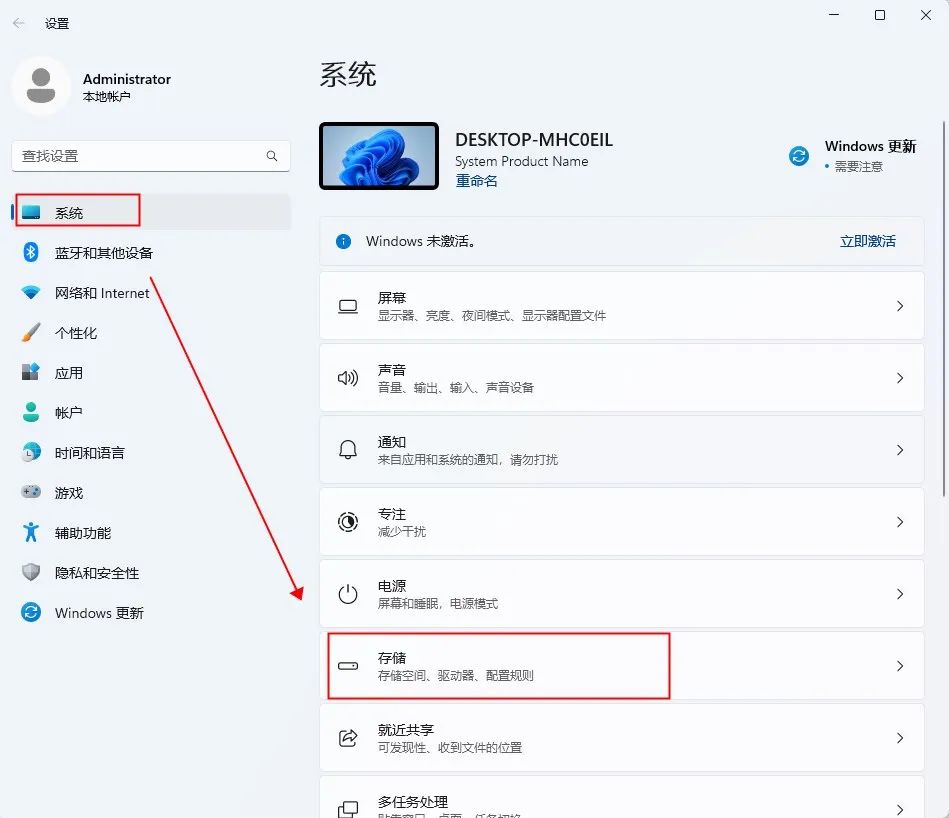Viewport: 949px width, 818px height.
Task: Click 立即激活 to activate Windows
Action: tap(867, 241)
